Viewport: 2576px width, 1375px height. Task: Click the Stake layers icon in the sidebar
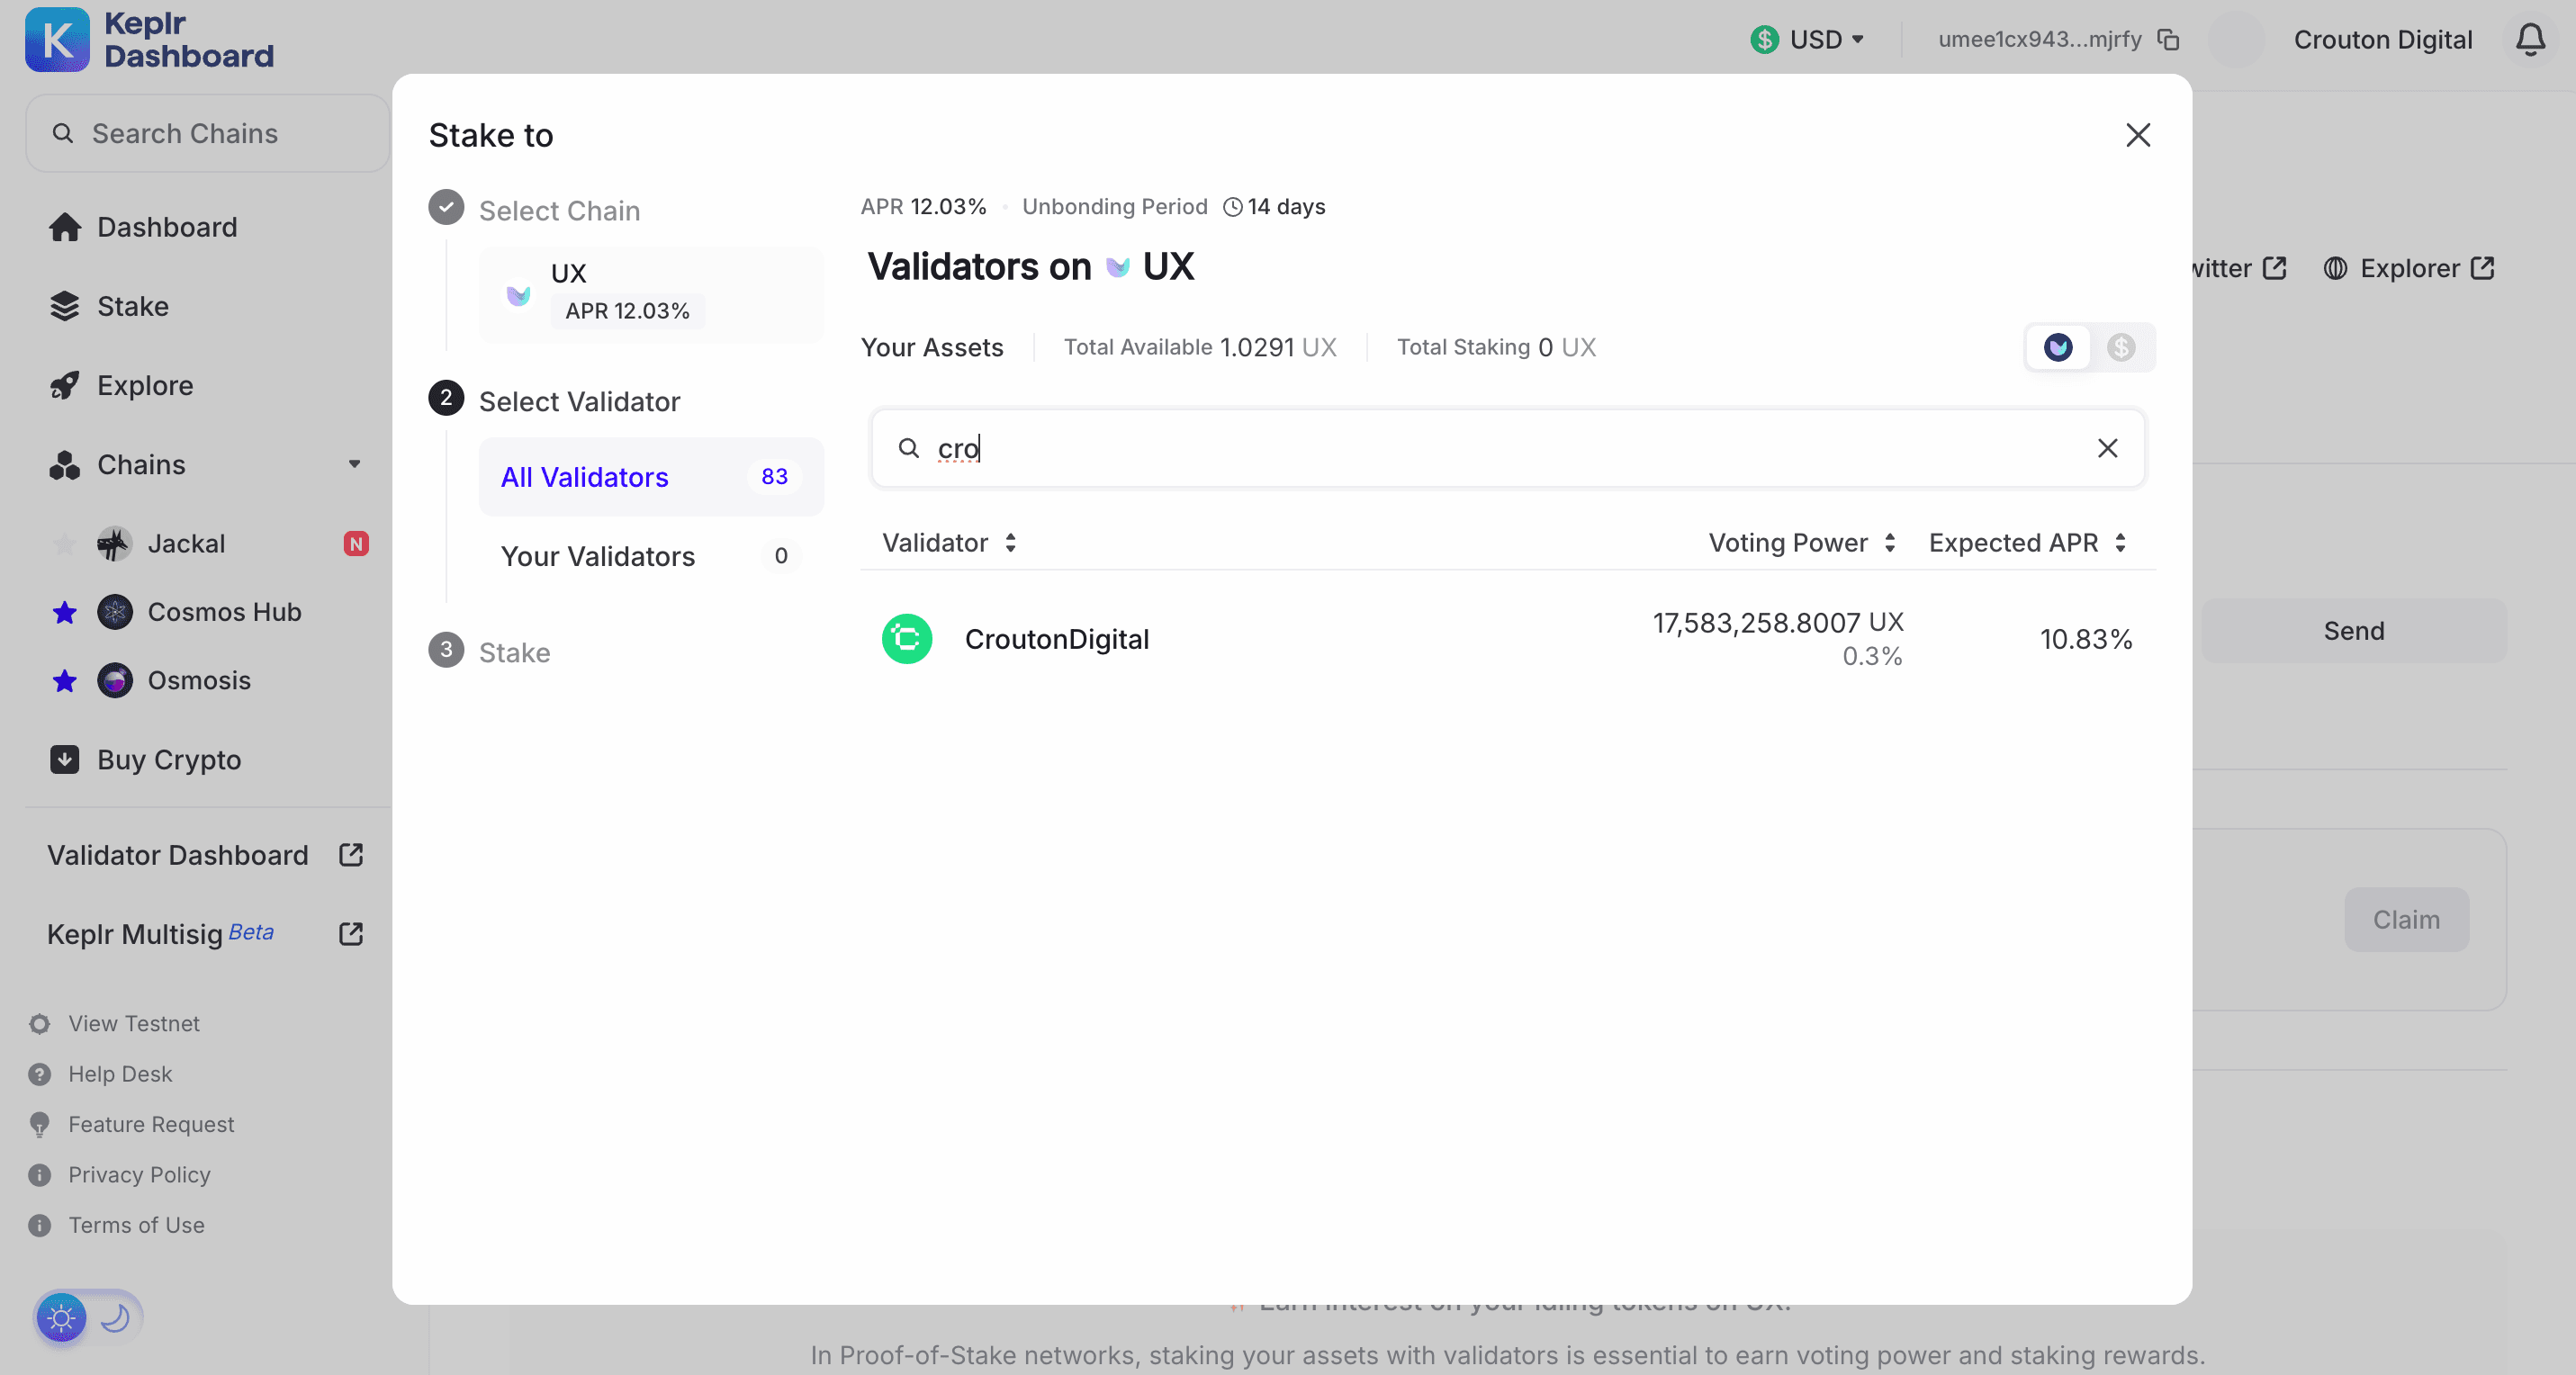click(x=65, y=306)
